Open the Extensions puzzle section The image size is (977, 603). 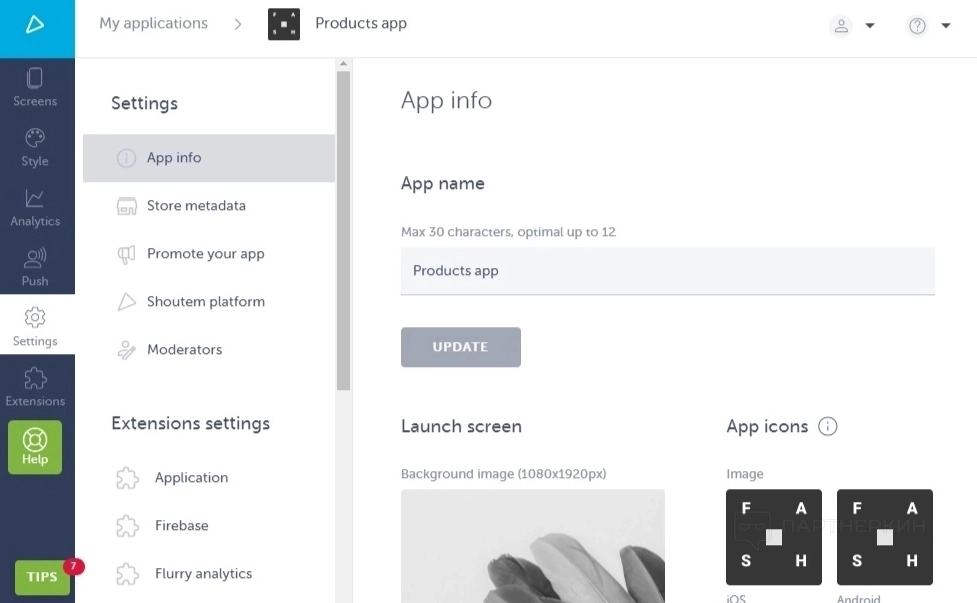coord(36,387)
